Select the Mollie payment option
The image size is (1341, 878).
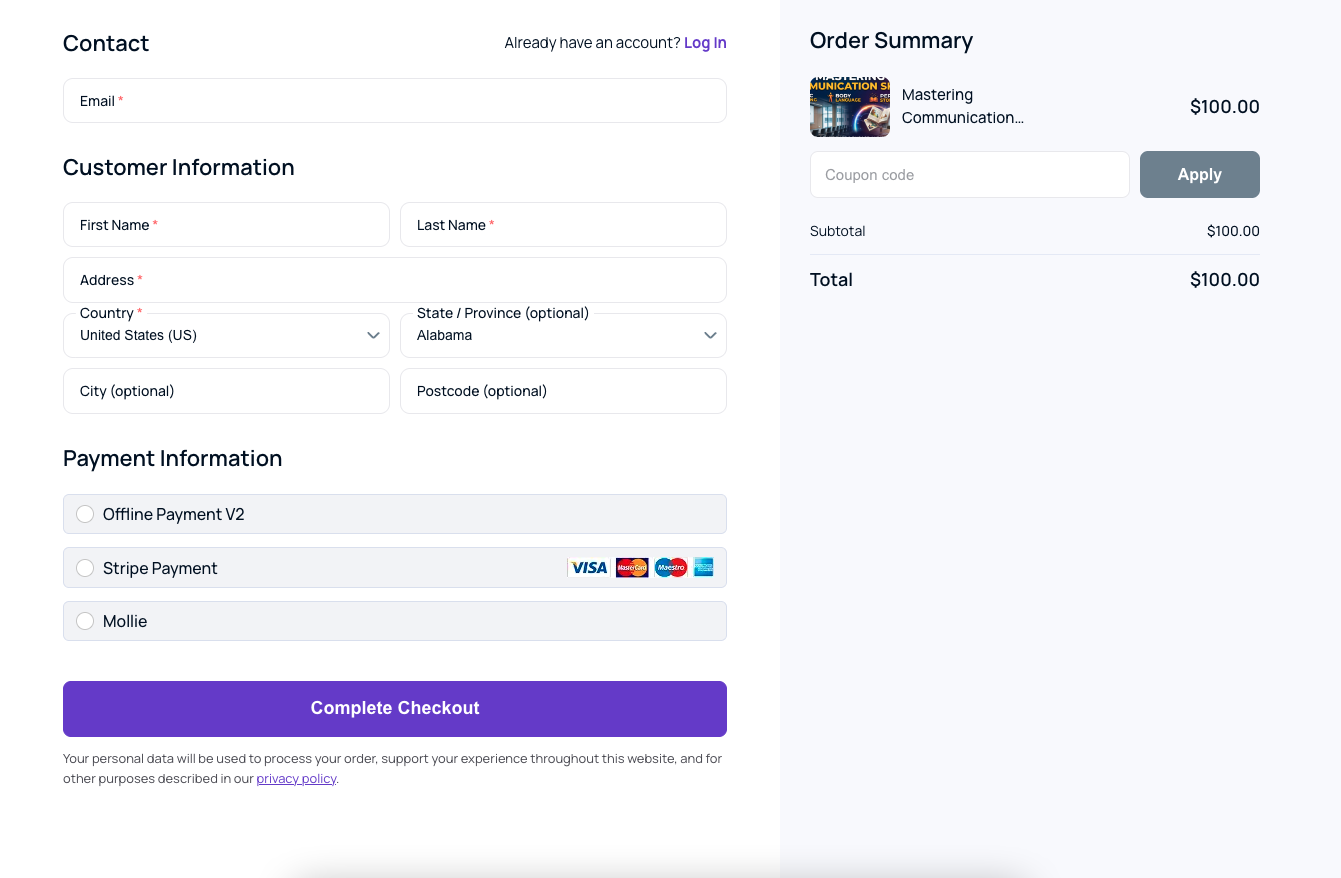(85, 621)
